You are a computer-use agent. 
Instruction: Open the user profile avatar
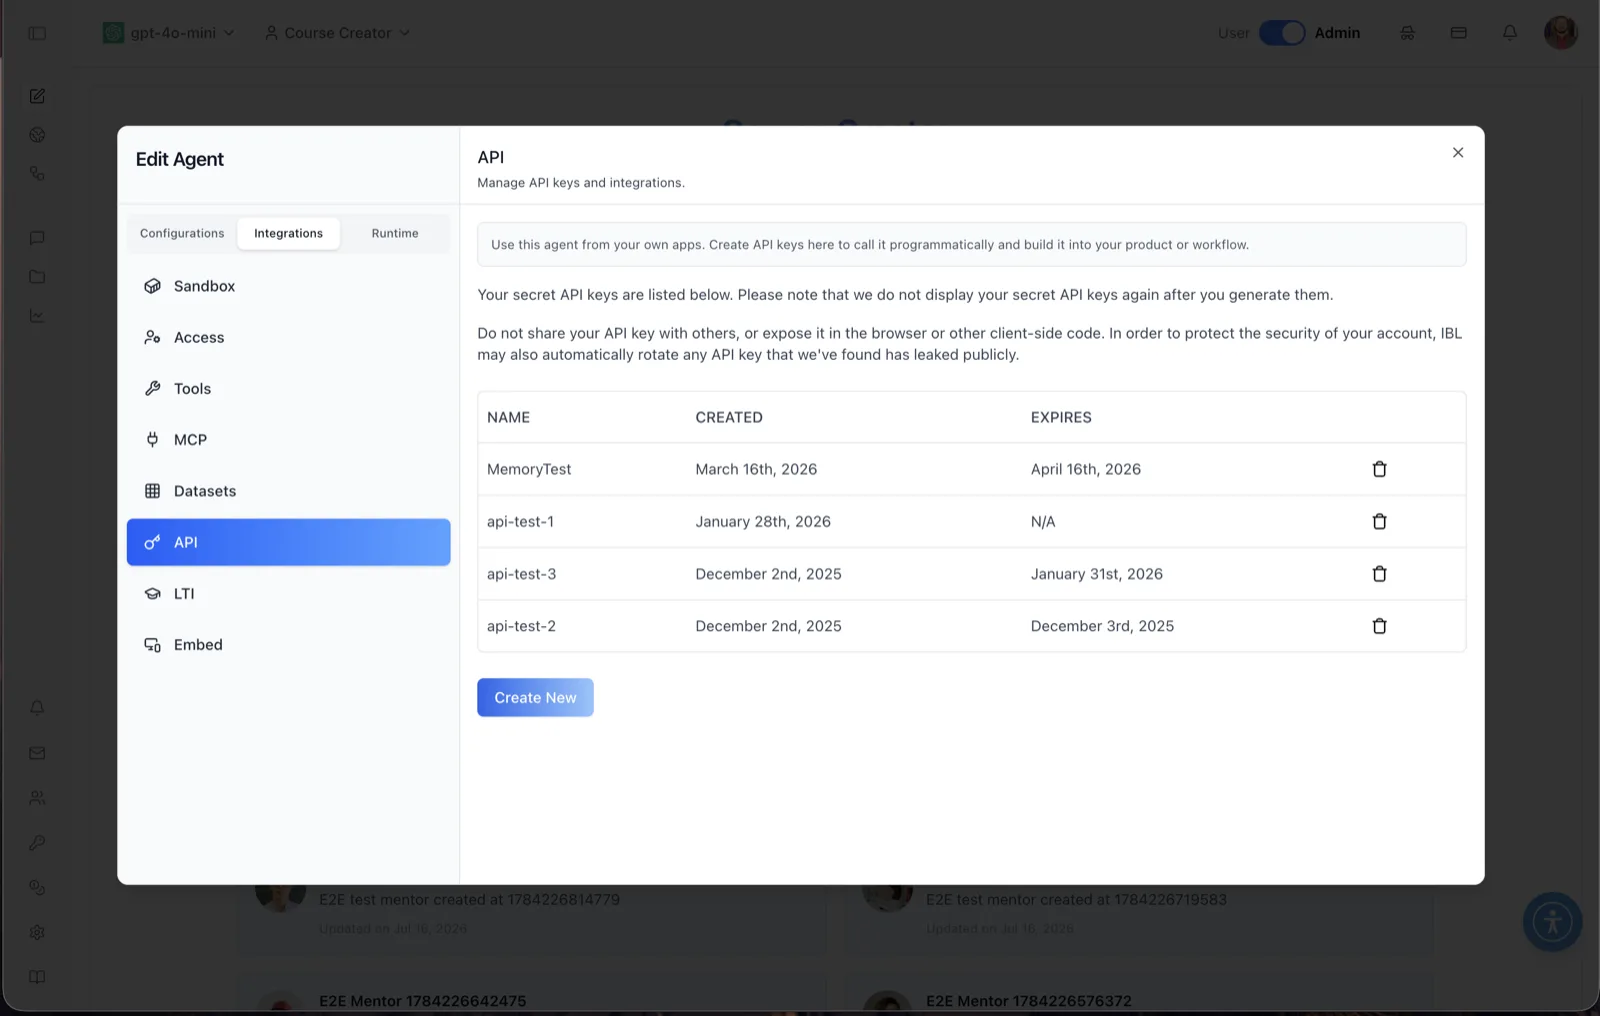[1560, 32]
